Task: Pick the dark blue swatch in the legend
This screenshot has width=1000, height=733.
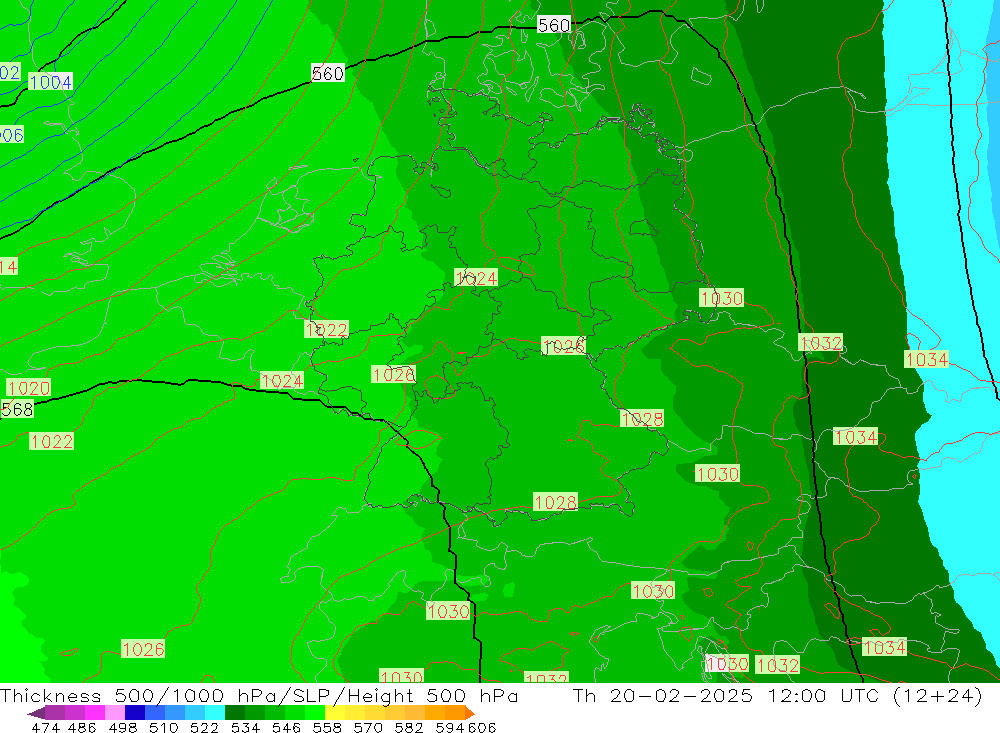Action: click(x=135, y=713)
